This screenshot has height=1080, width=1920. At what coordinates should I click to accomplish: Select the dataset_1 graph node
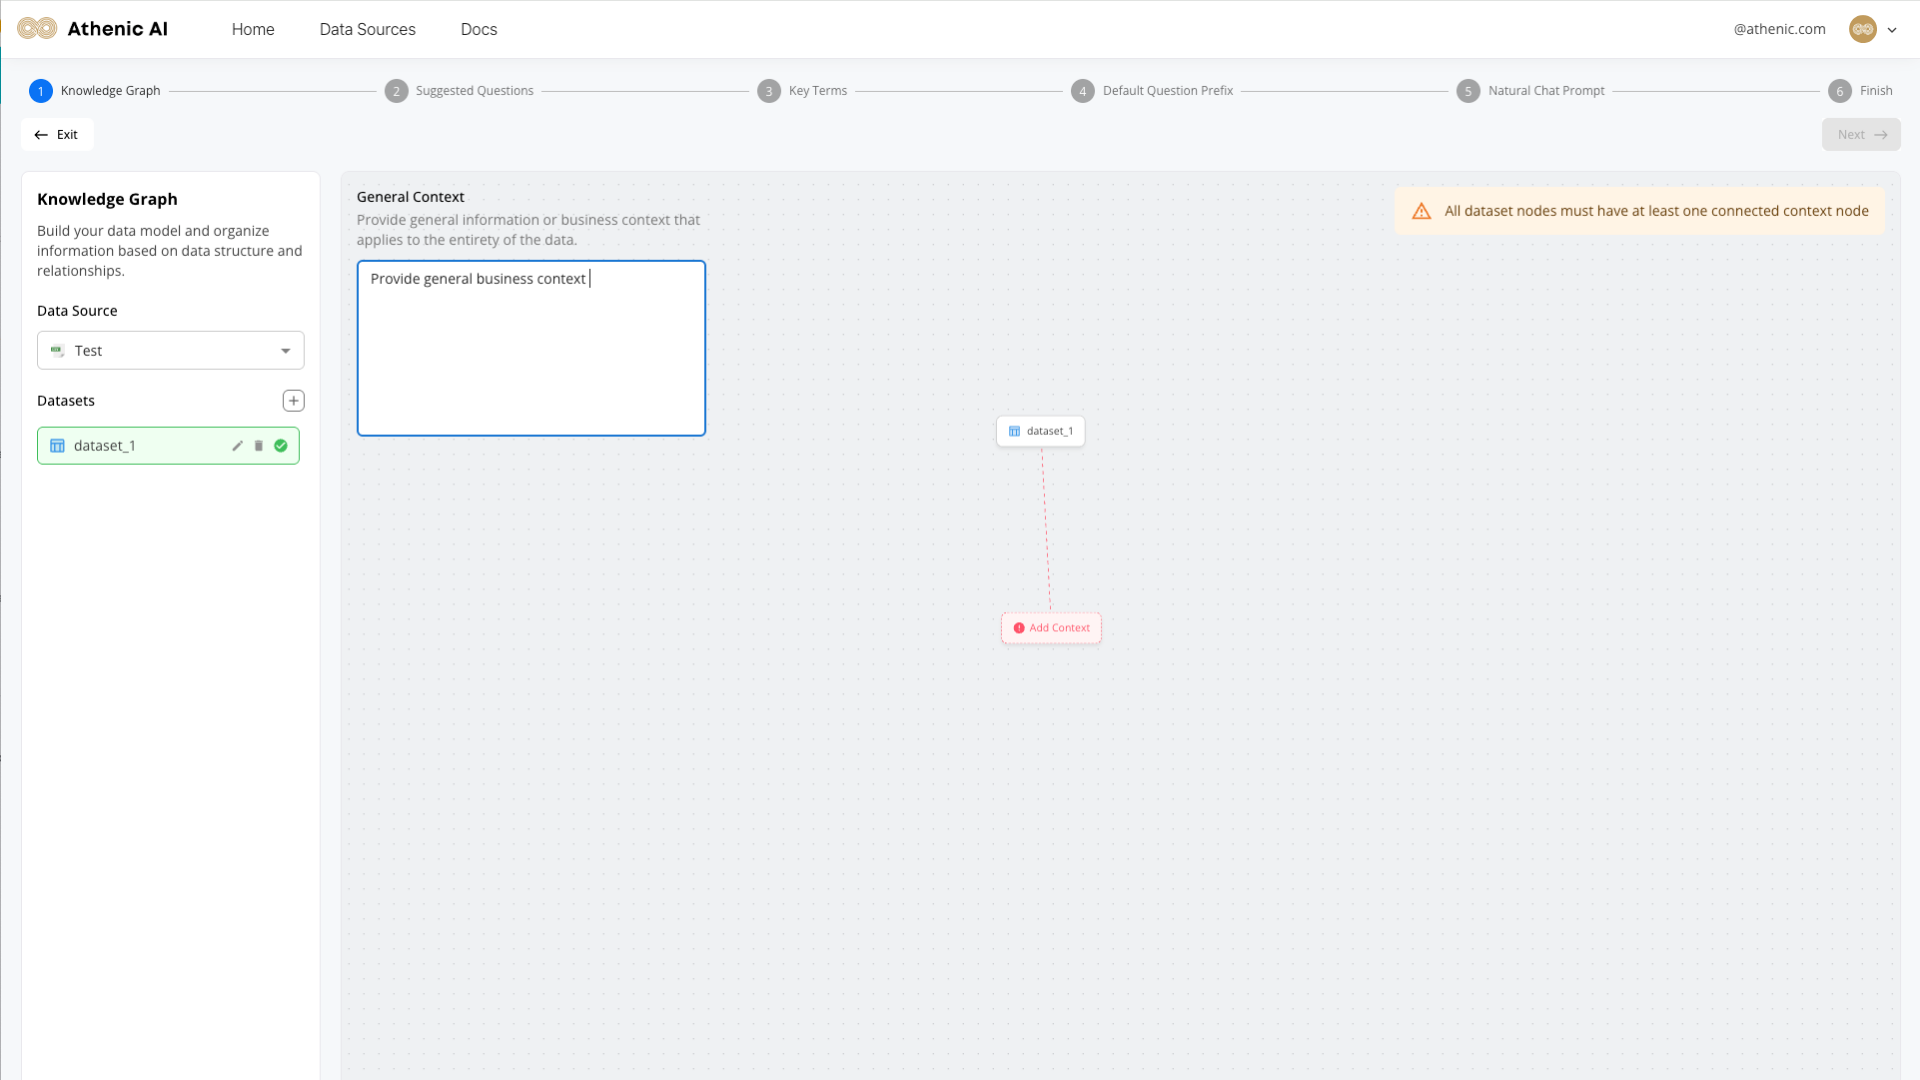[1040, 431]
